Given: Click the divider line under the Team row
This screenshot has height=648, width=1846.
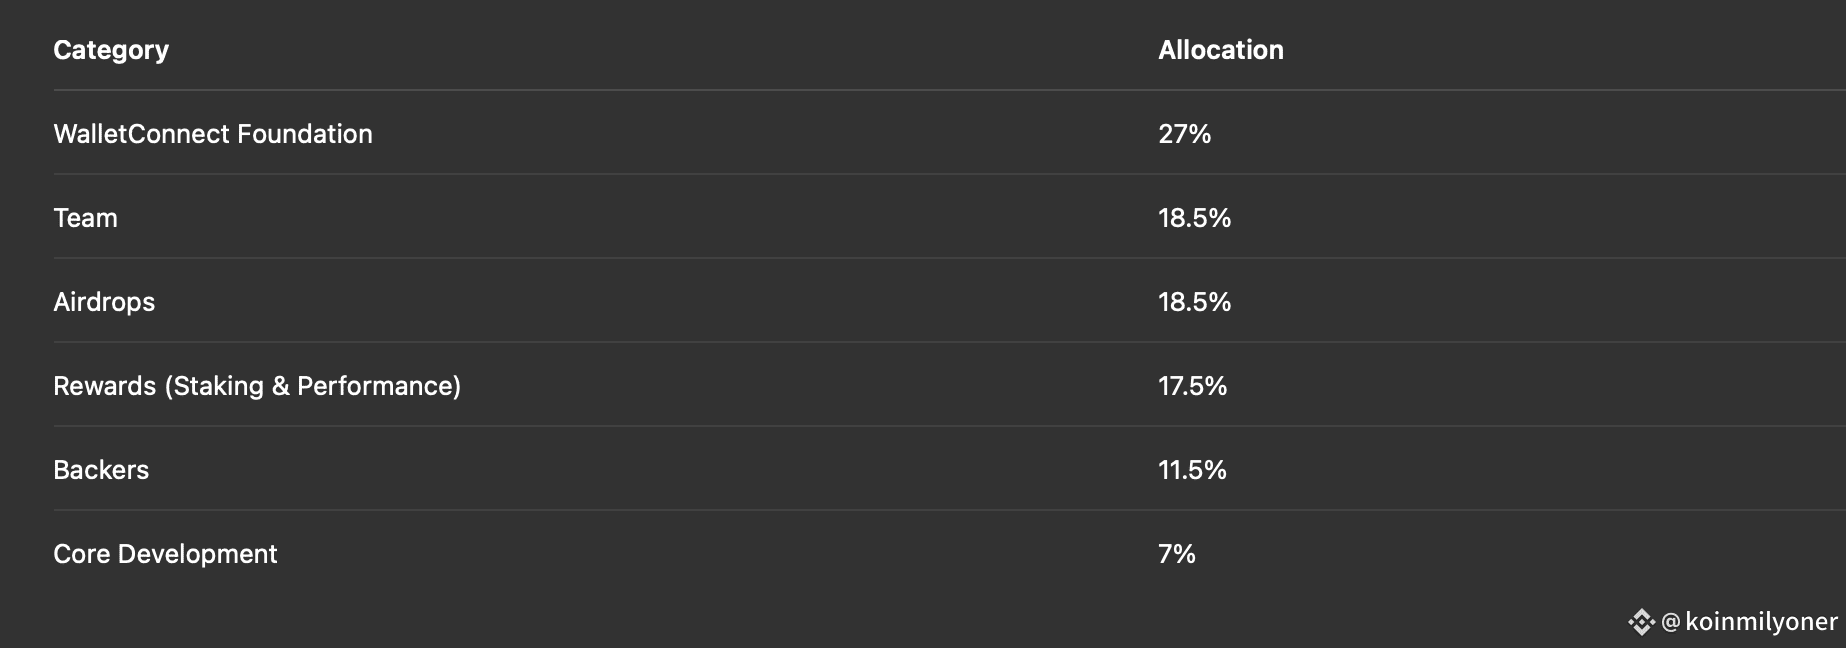Looking at the screenshot, I should [949, 258].
